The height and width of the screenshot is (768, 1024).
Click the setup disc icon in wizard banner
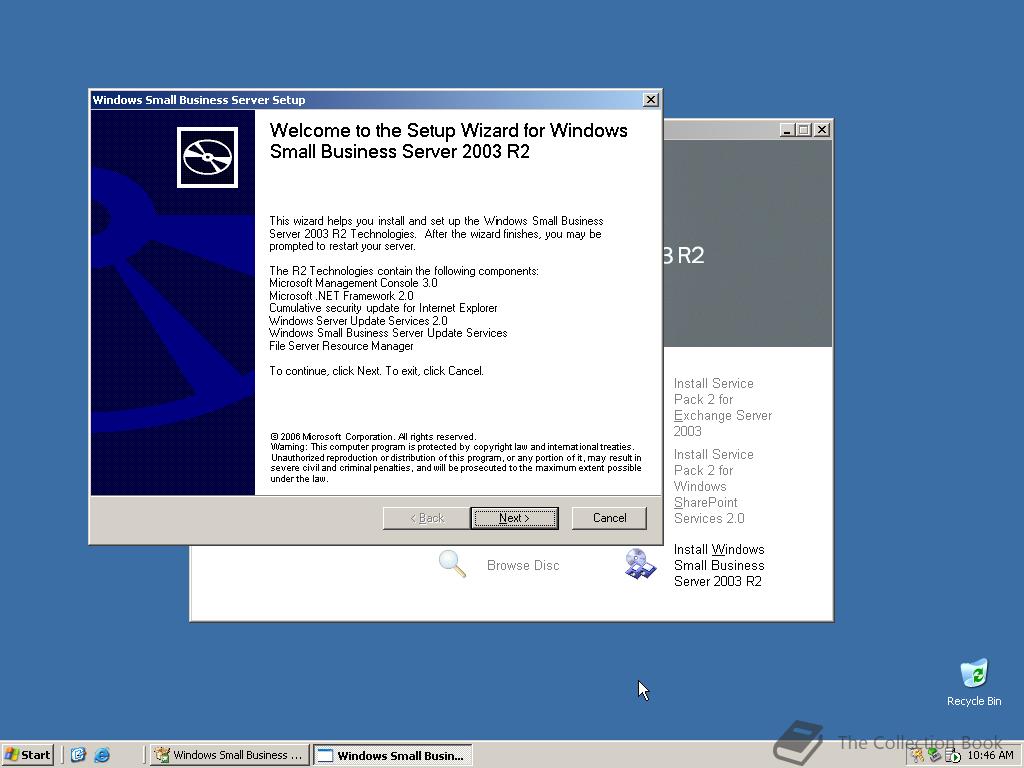(x=207, y=157)
